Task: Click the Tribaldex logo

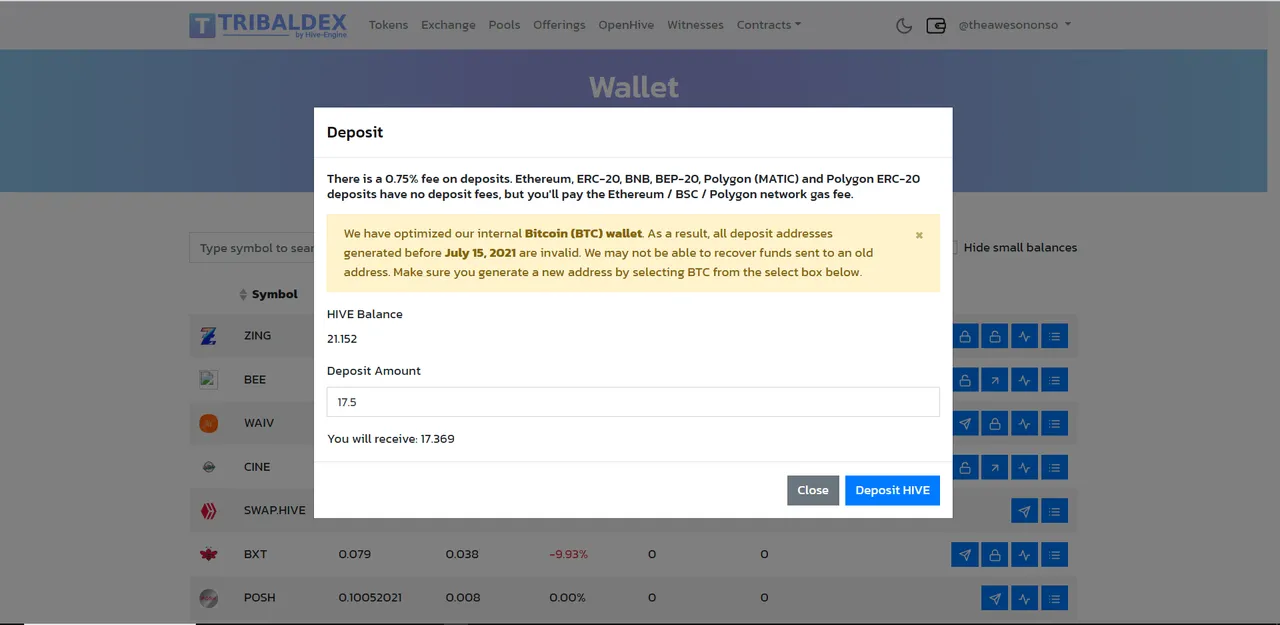Action: [x=268, y=25]
